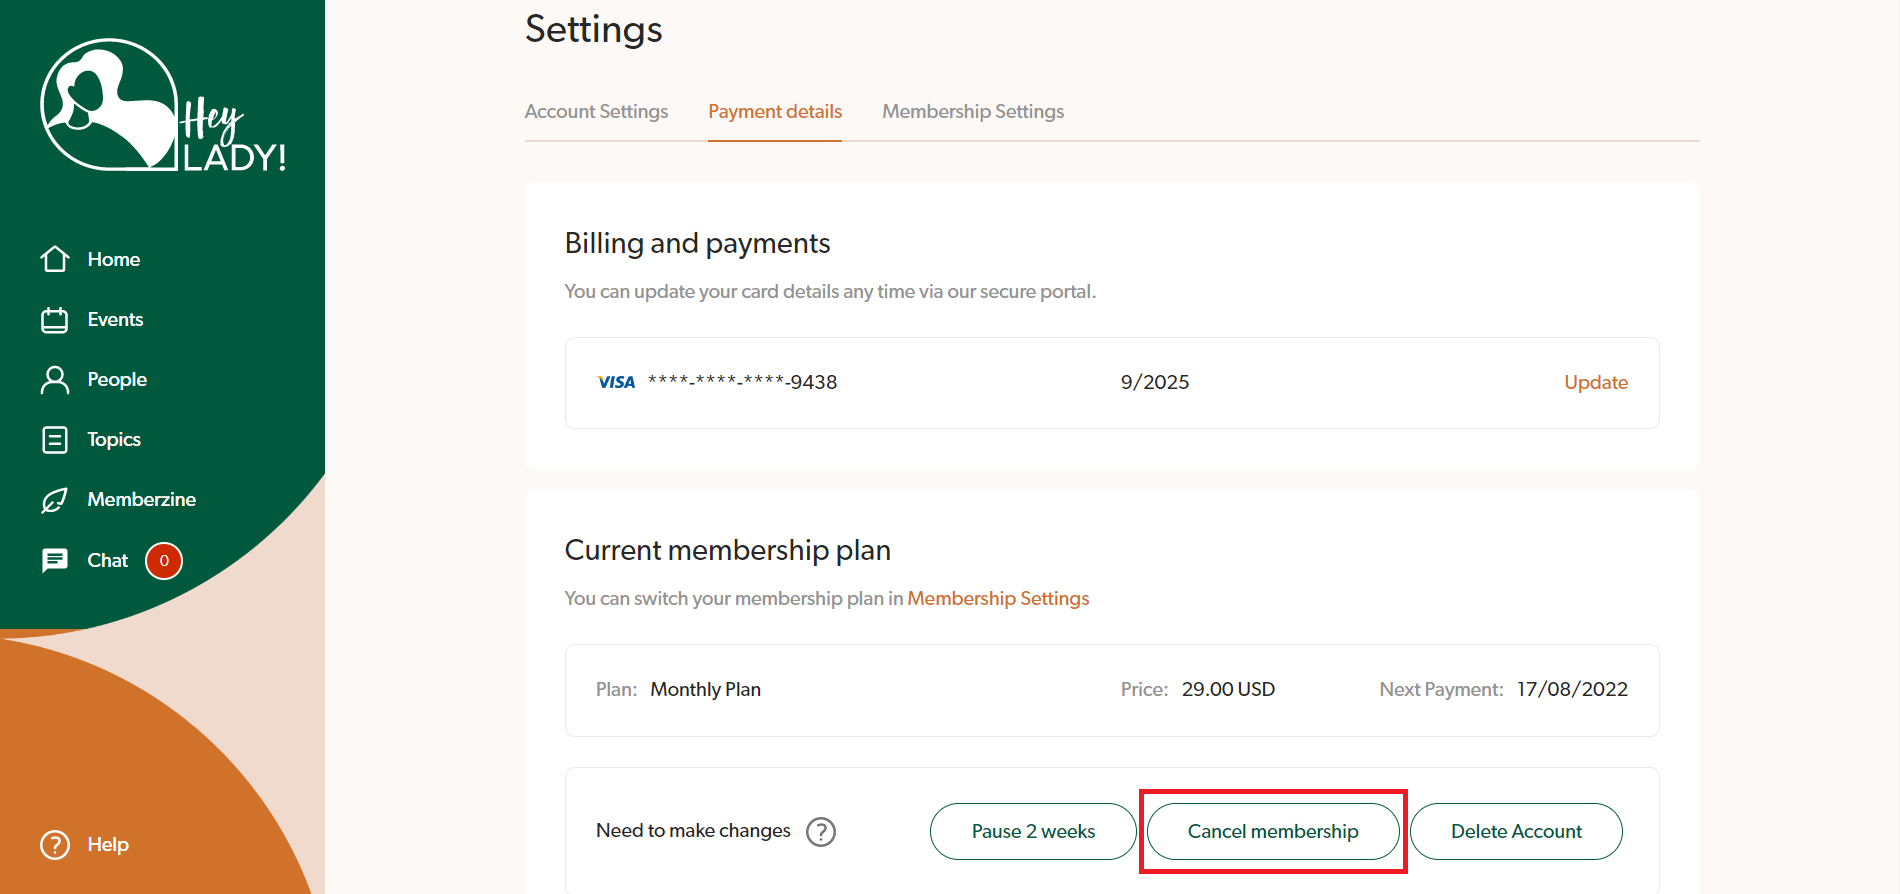Click Update to change card details

point(1596,382)
